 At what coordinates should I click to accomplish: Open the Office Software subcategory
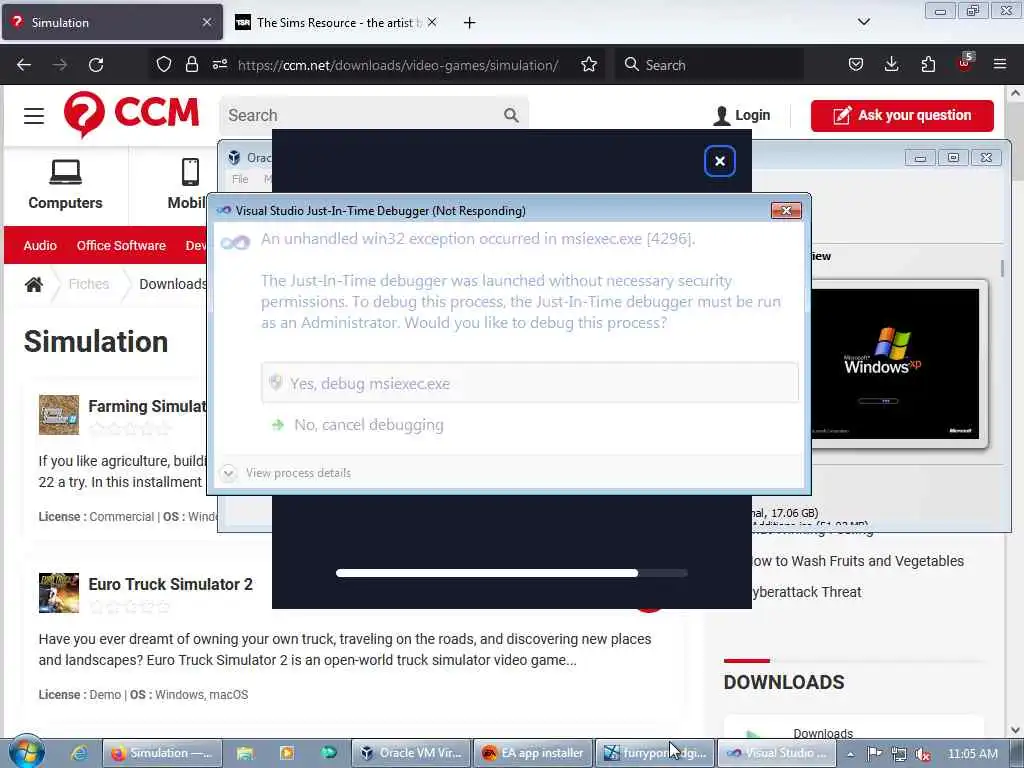coord(121,246)
